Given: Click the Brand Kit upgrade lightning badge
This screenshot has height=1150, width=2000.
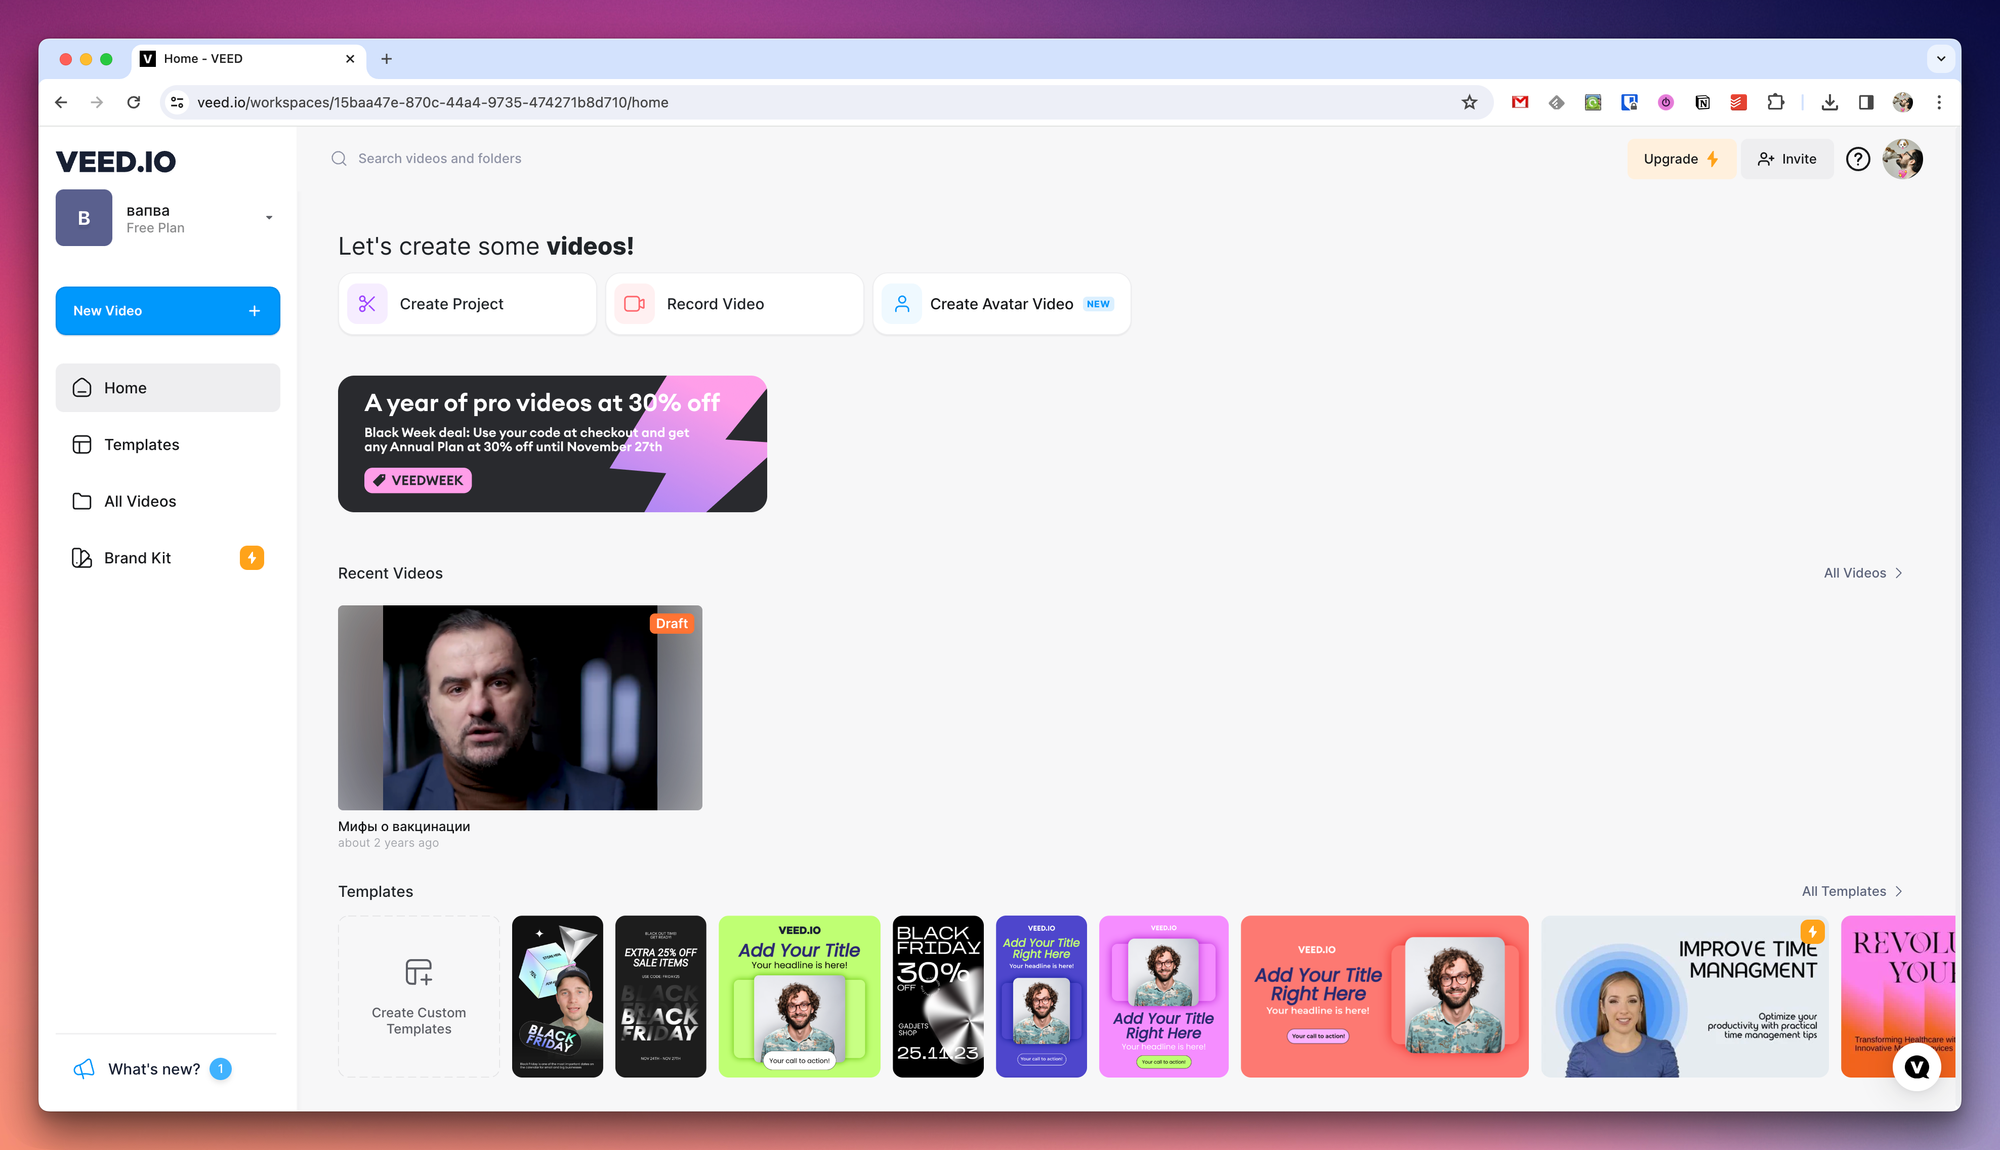Looking at the screenshot, I should (252, 558).
